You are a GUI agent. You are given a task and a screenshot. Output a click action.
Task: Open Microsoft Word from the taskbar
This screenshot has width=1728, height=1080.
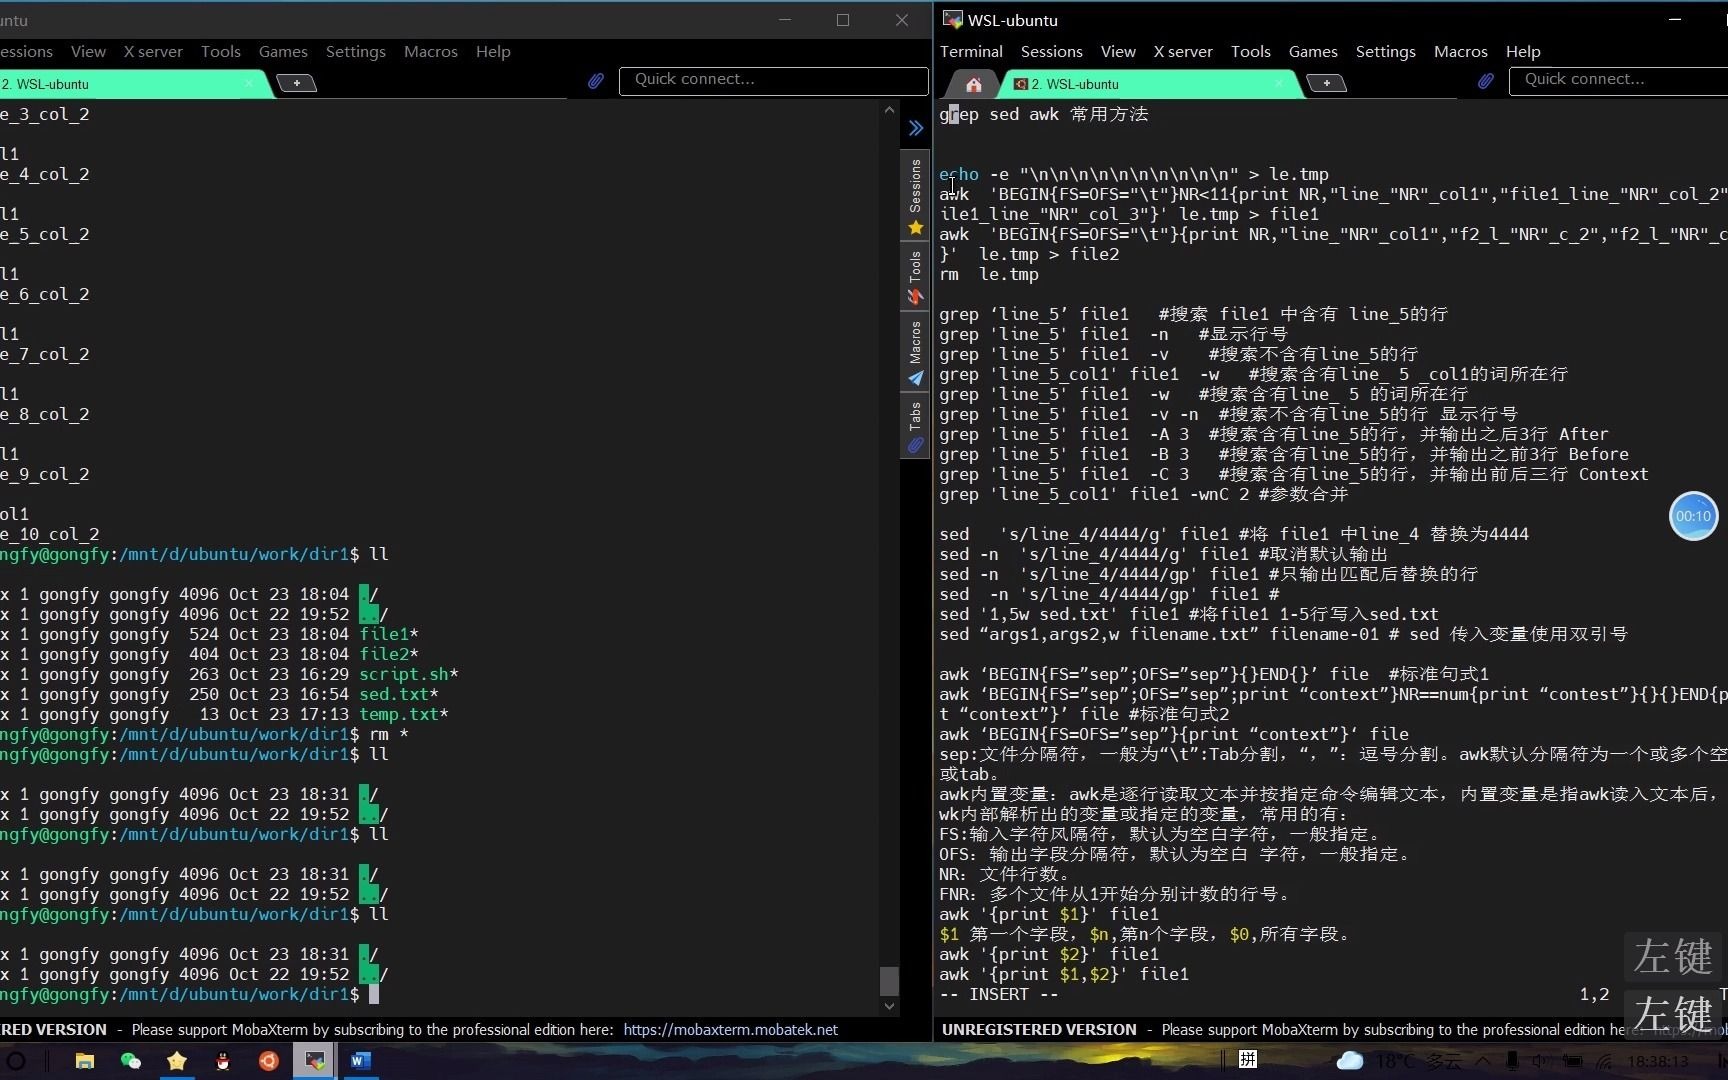[361, 1061]
